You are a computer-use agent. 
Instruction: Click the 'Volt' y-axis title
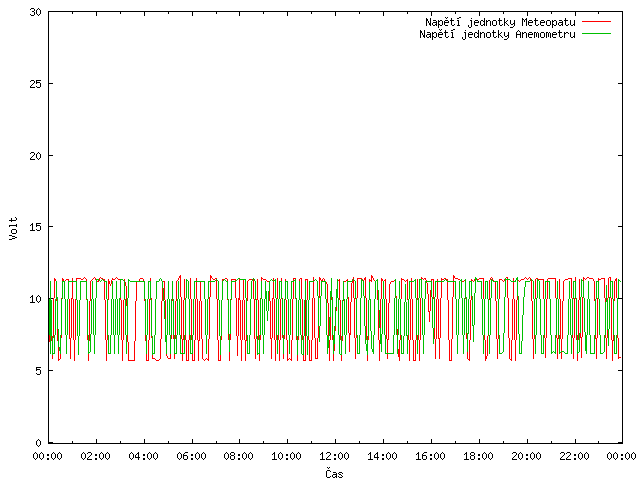point(13,228)
